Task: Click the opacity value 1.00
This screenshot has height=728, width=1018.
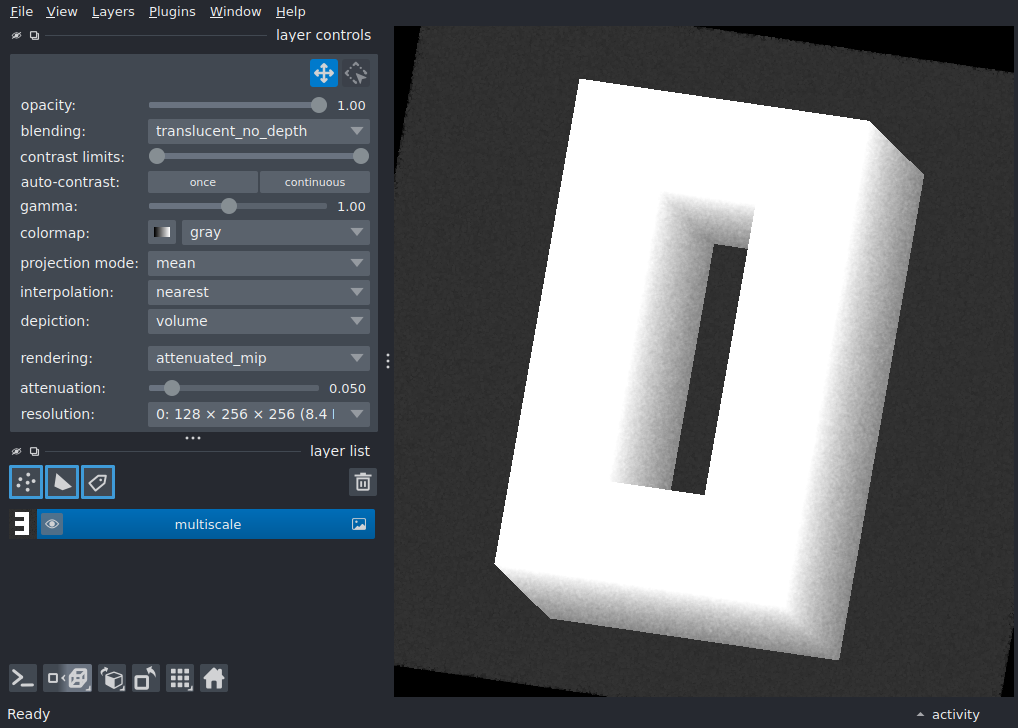Action: [x=351, y=106]
